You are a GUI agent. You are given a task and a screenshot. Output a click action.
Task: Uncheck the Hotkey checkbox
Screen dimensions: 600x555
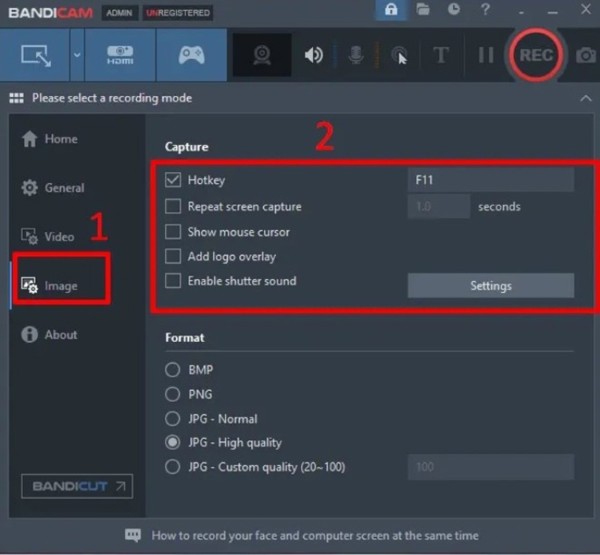click(173, 181)
